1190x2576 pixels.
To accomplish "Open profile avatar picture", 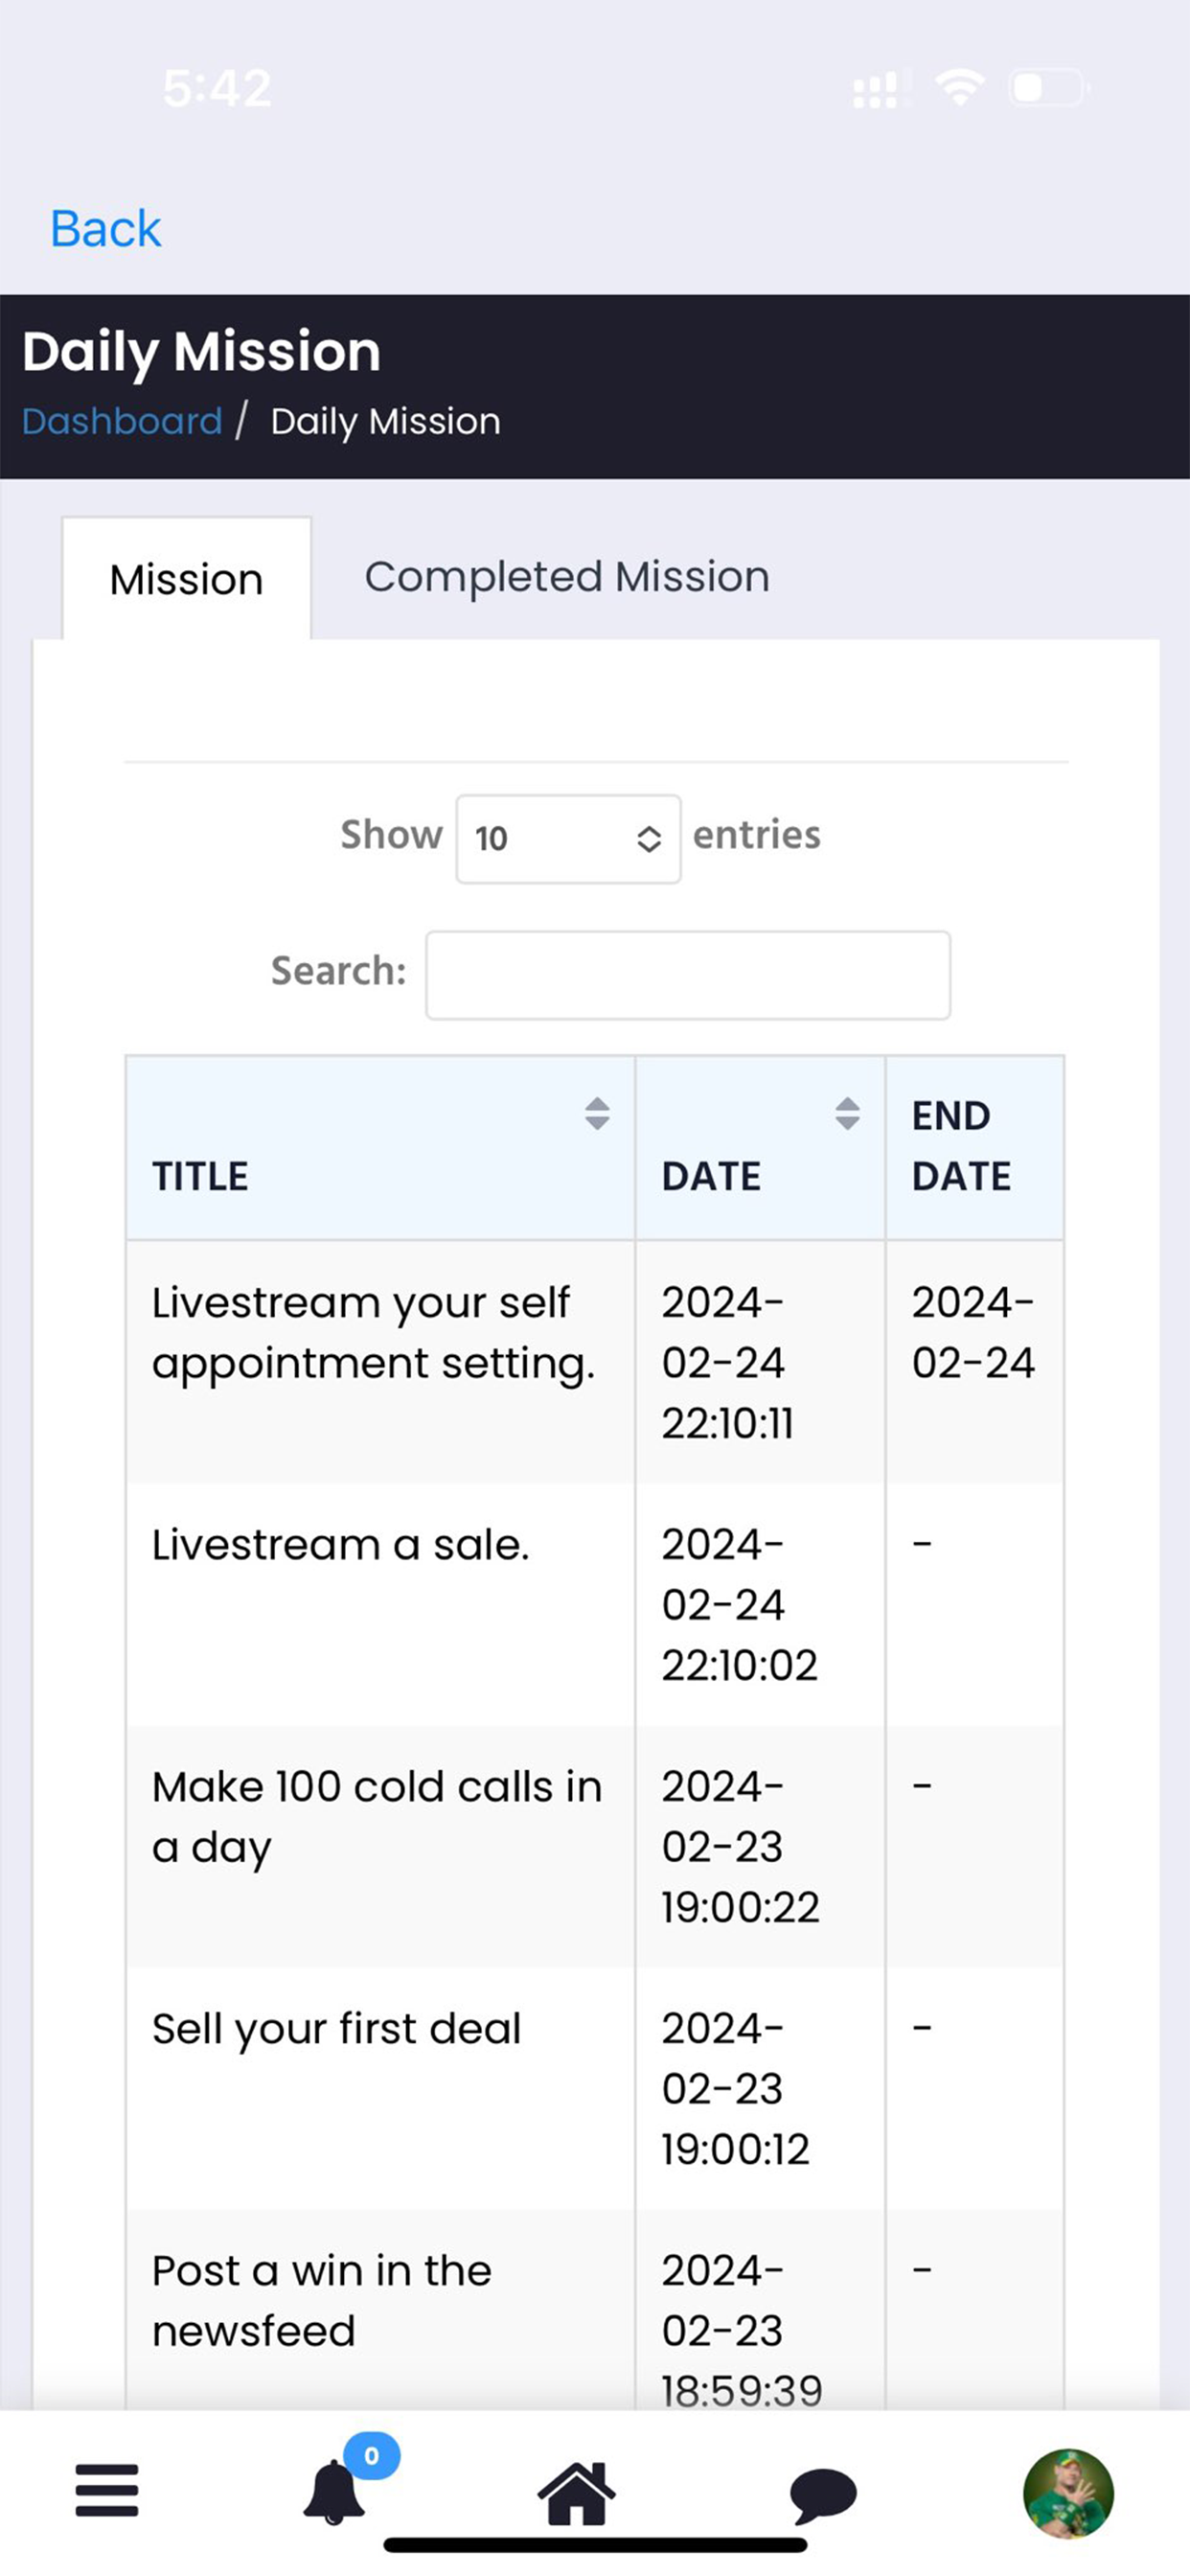I will tap(1068, 2493).
